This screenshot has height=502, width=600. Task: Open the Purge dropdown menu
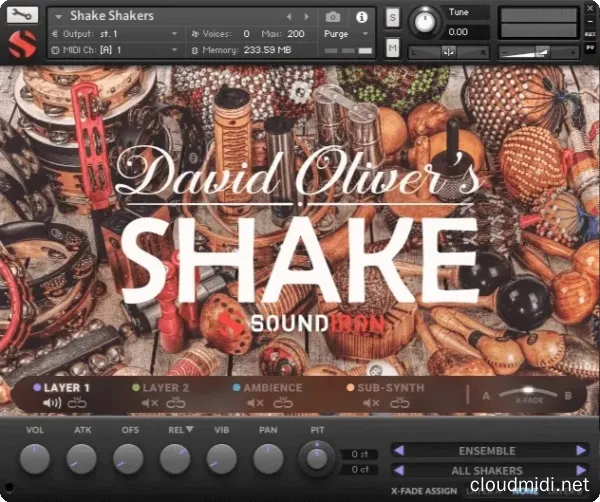click(345, 33)
